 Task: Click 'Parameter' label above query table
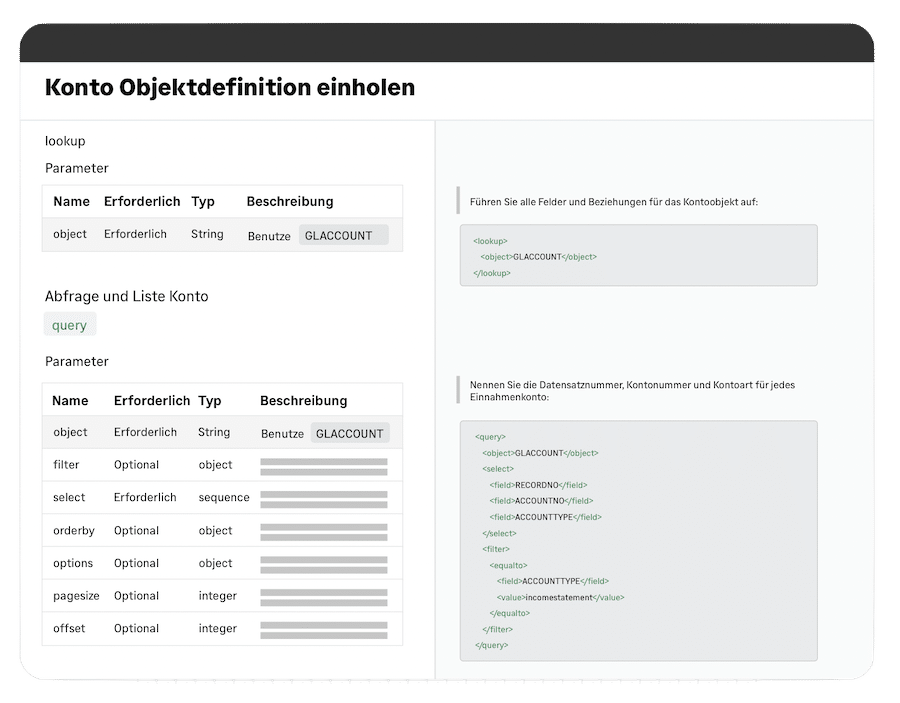77,361
